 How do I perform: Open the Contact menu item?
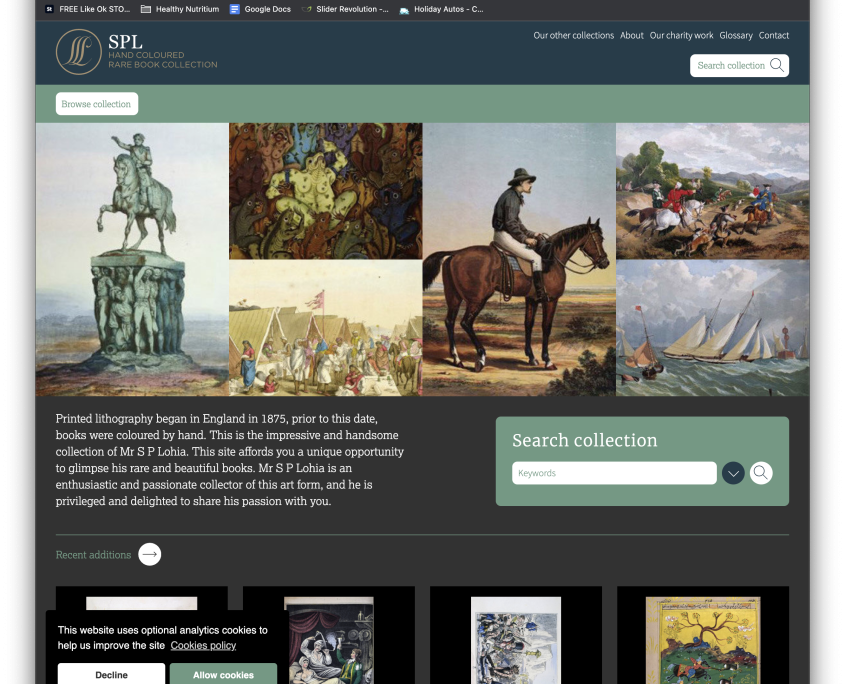(x=773, y=36)
